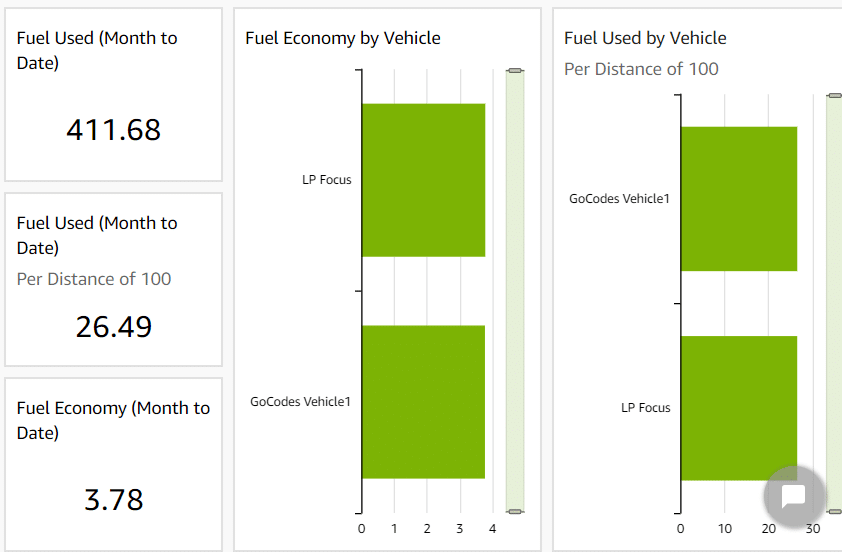Screen dimensions: 842x552
Task: Click the Fuel Used by Vehicle title
Action: pos(645,38)
